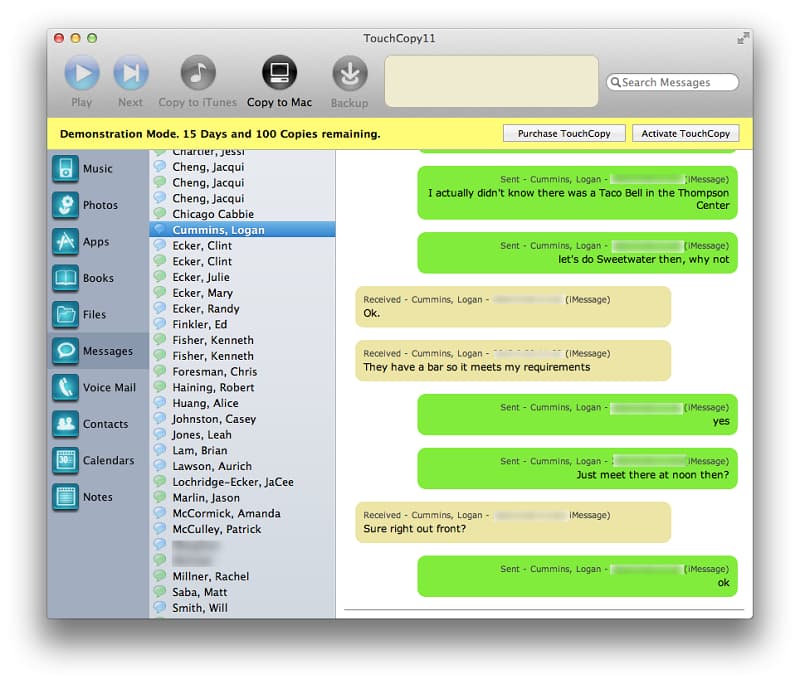
Task: Click the Purchase TouchCopy button
Action: click(564, 134)
